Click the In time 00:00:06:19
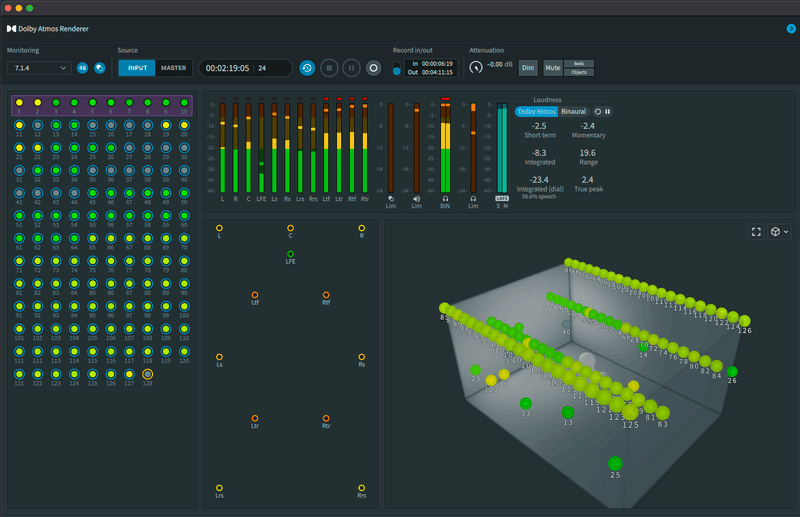The width and height of the screenshot is (800, 517). pyautogui.click(x=437, y=64)
